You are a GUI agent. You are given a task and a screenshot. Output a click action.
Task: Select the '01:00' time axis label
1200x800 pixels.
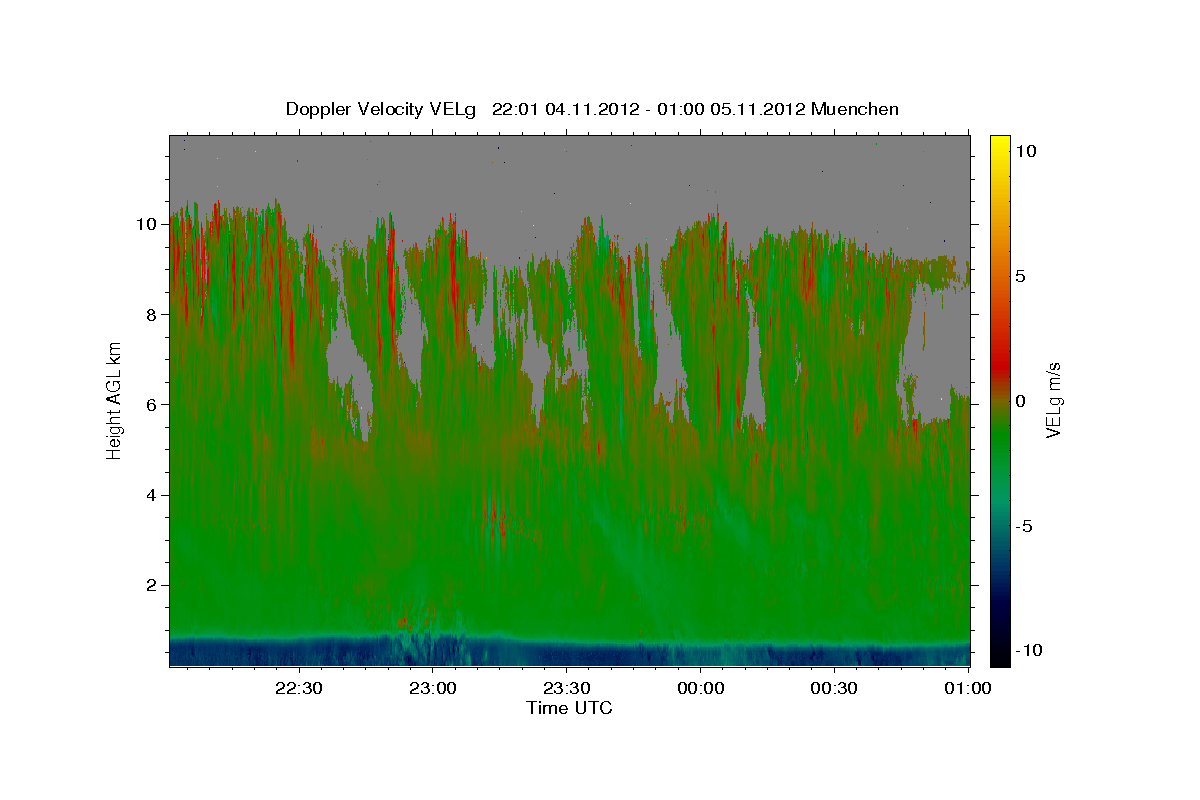coord(967,688)
